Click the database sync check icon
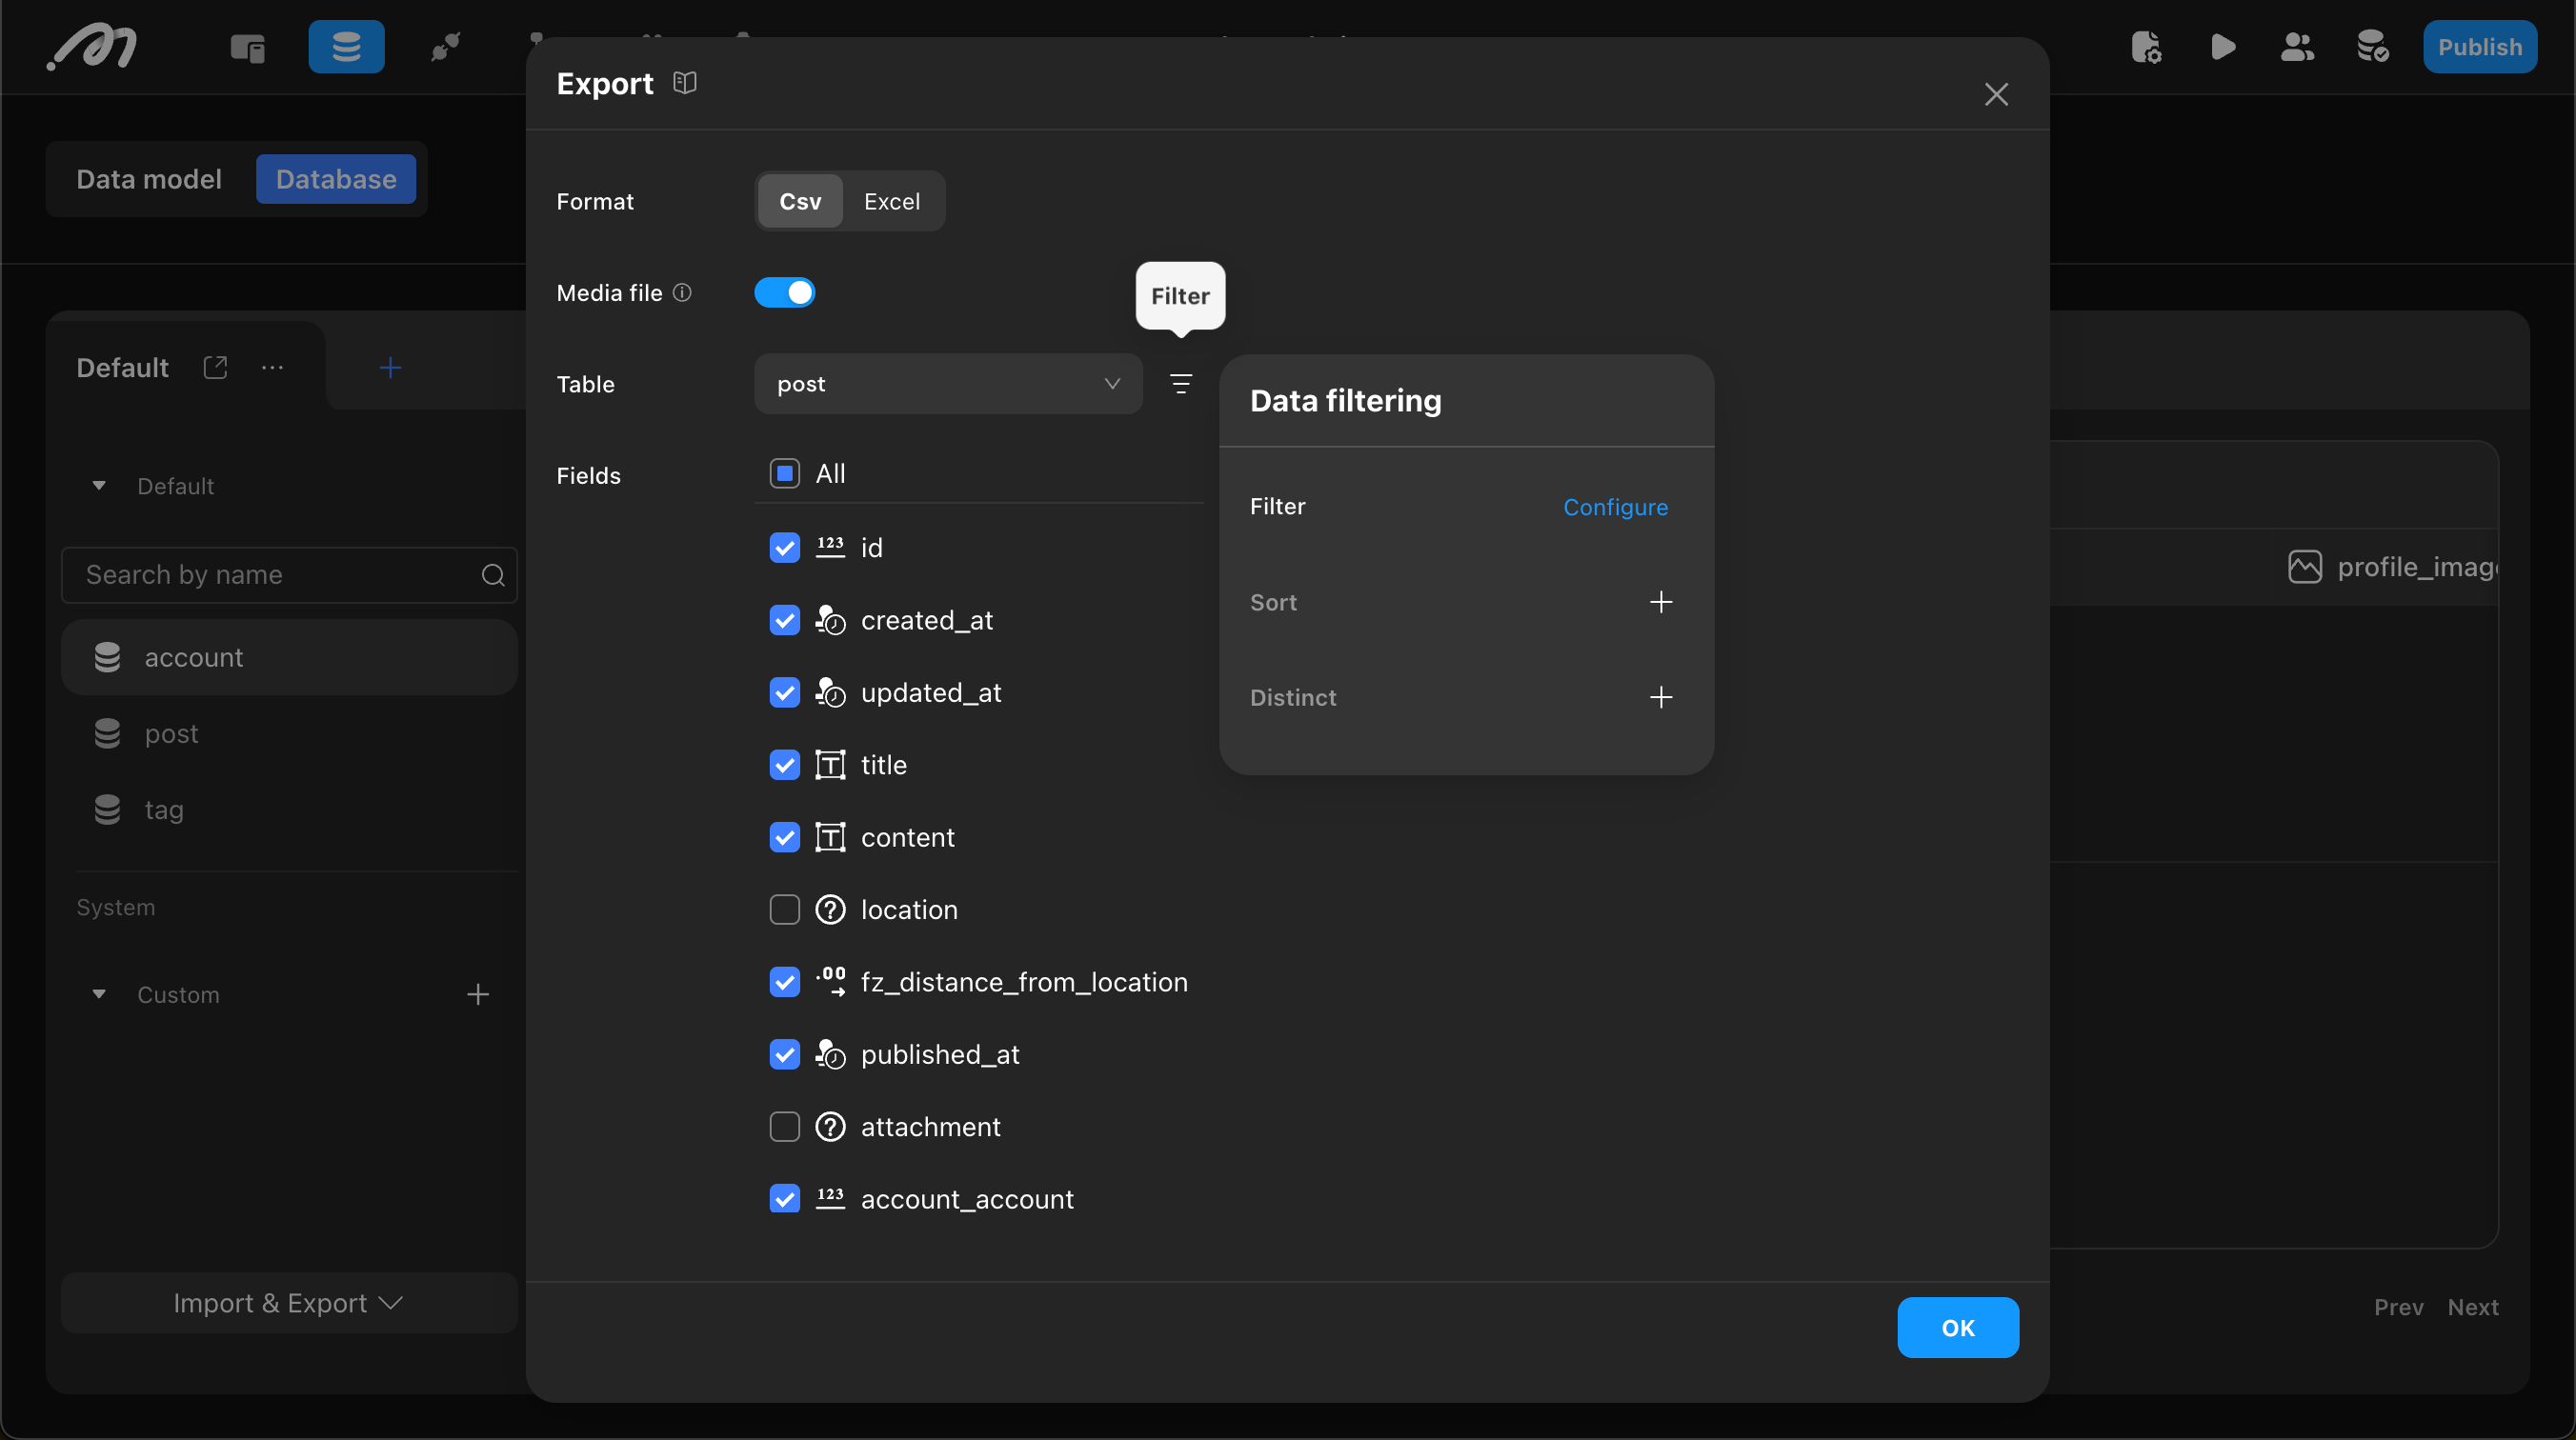 click(2372, 47)
